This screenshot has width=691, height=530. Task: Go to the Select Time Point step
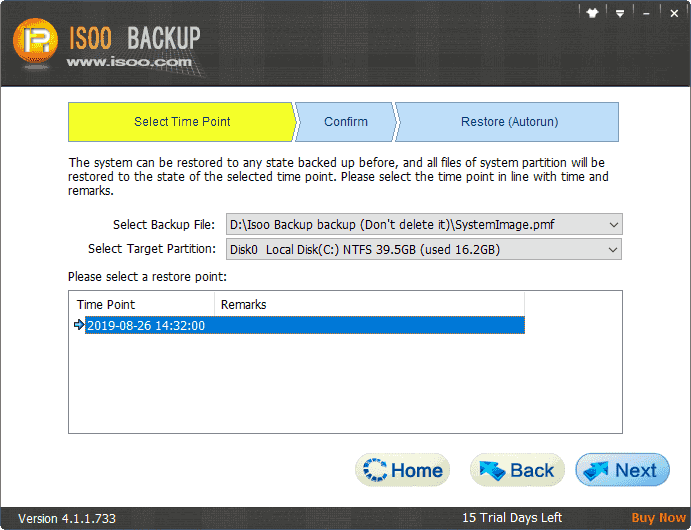click(x=182, y=122)
